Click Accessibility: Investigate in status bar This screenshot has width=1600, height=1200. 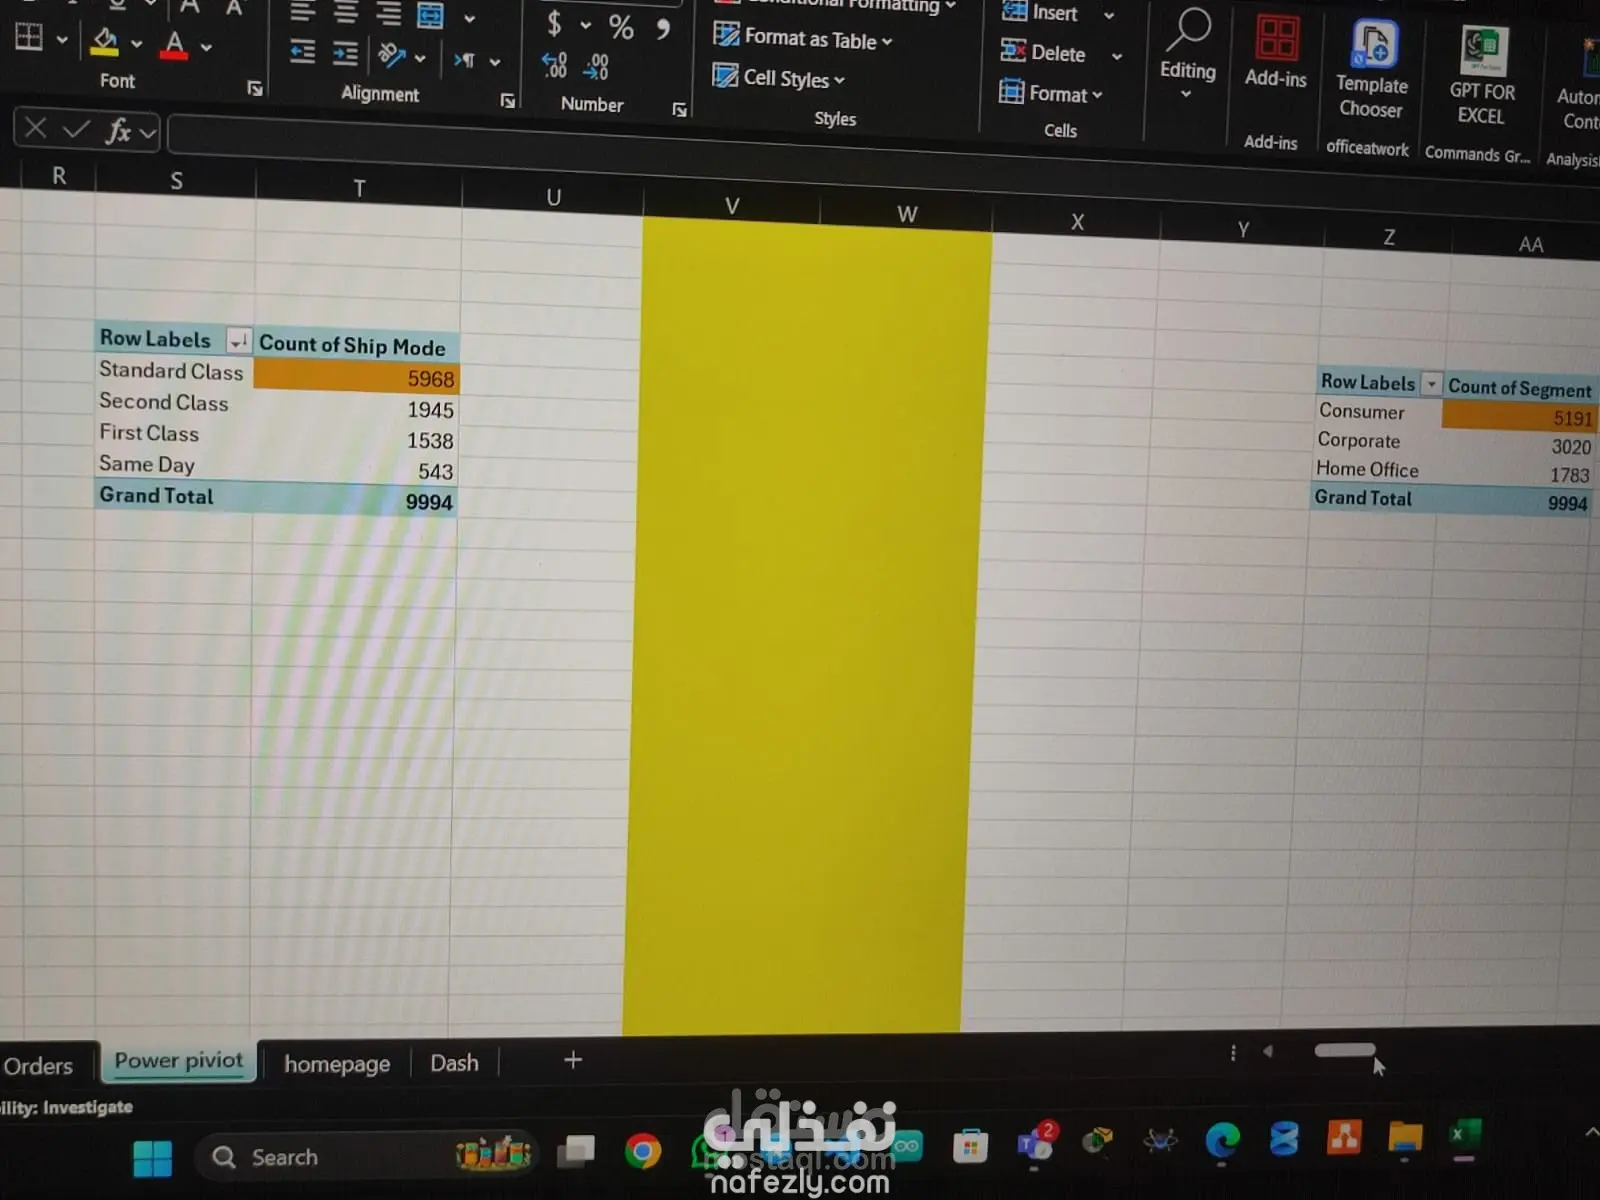click(x=66, y=1107)
